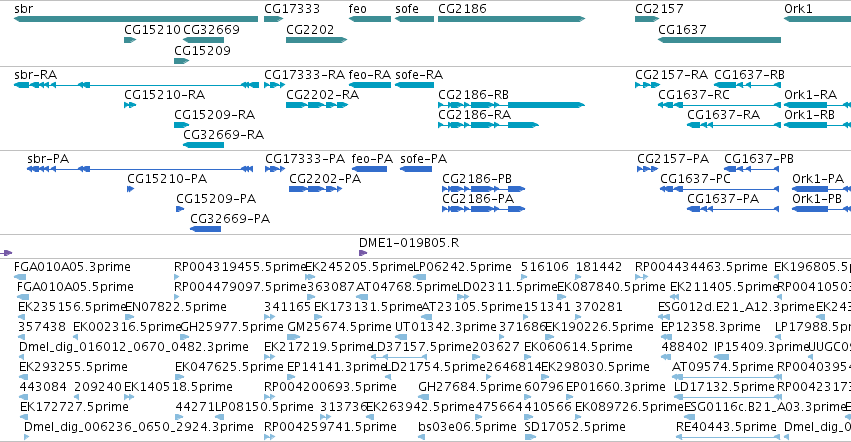The image size is (851, 442).
Task: Select the sbr-RA transcript
Action: pos(137,85)
